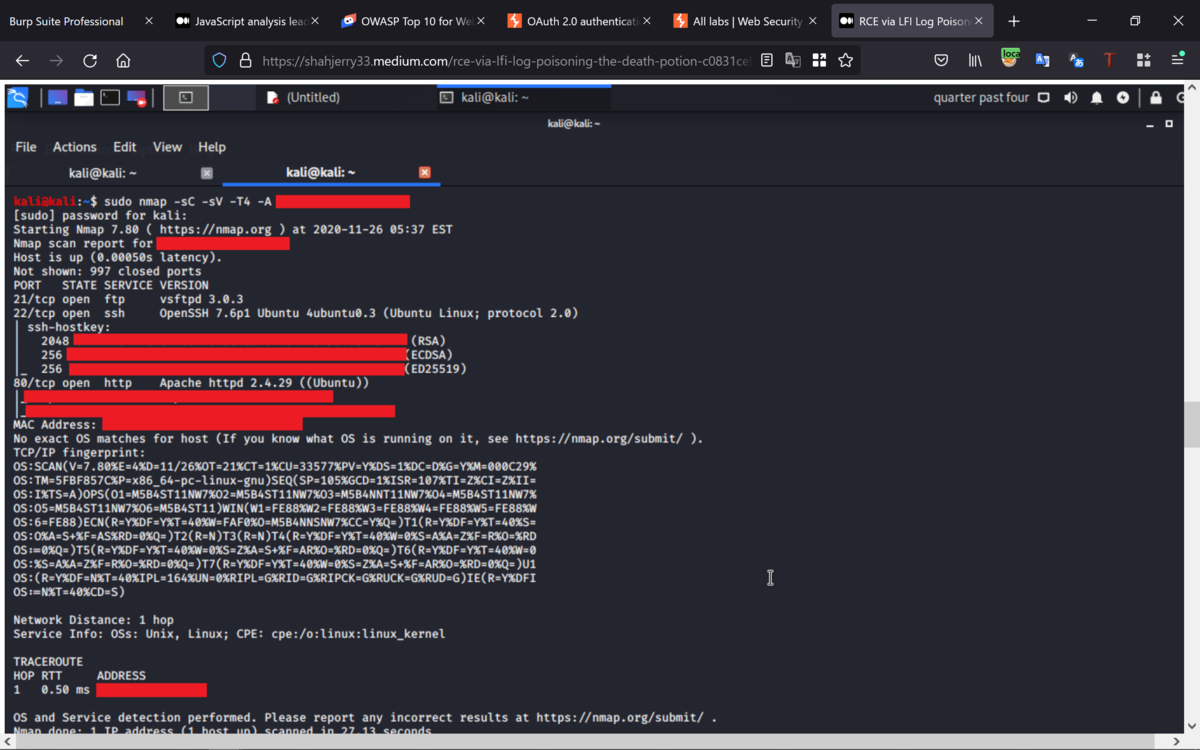Open the Kali dragon applications menu

18,97
